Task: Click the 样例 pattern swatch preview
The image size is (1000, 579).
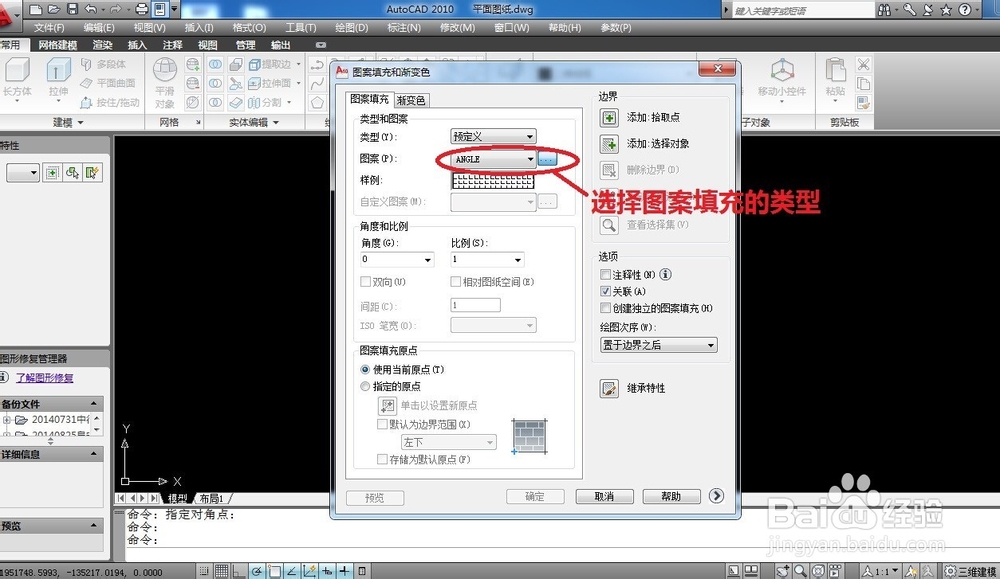Action: pos(493,181)
